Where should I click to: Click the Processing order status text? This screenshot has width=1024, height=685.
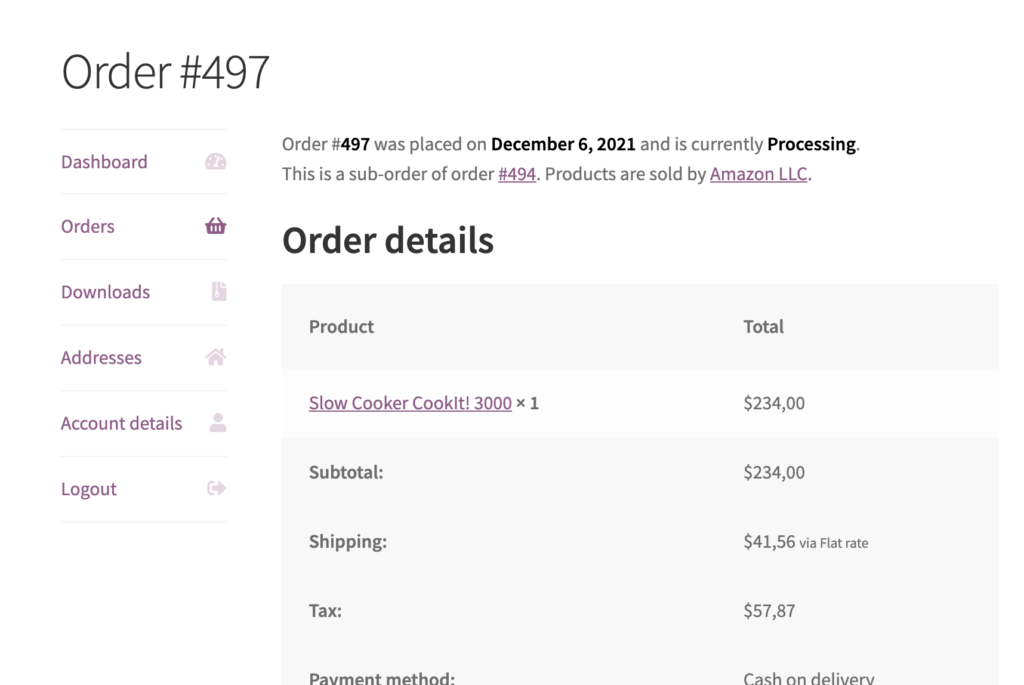click(811, 144)
